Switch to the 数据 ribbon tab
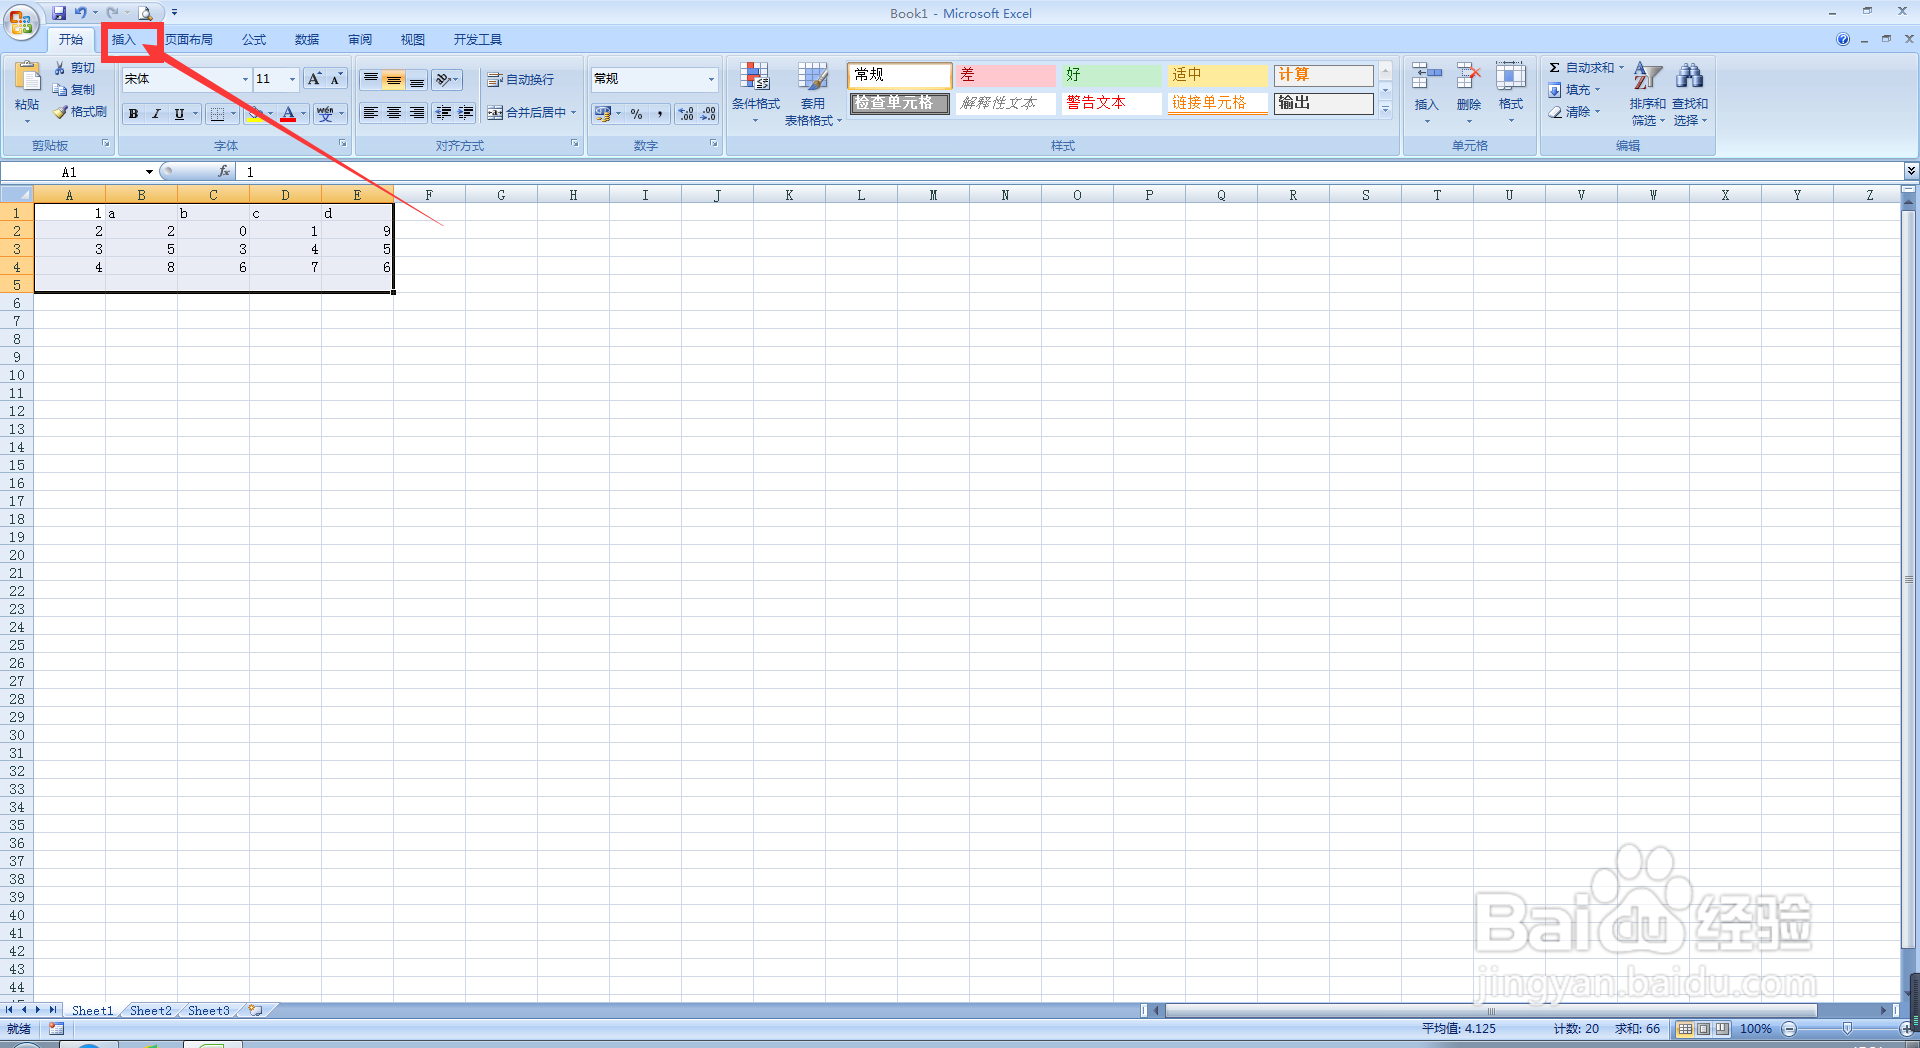 click(307, 40)
